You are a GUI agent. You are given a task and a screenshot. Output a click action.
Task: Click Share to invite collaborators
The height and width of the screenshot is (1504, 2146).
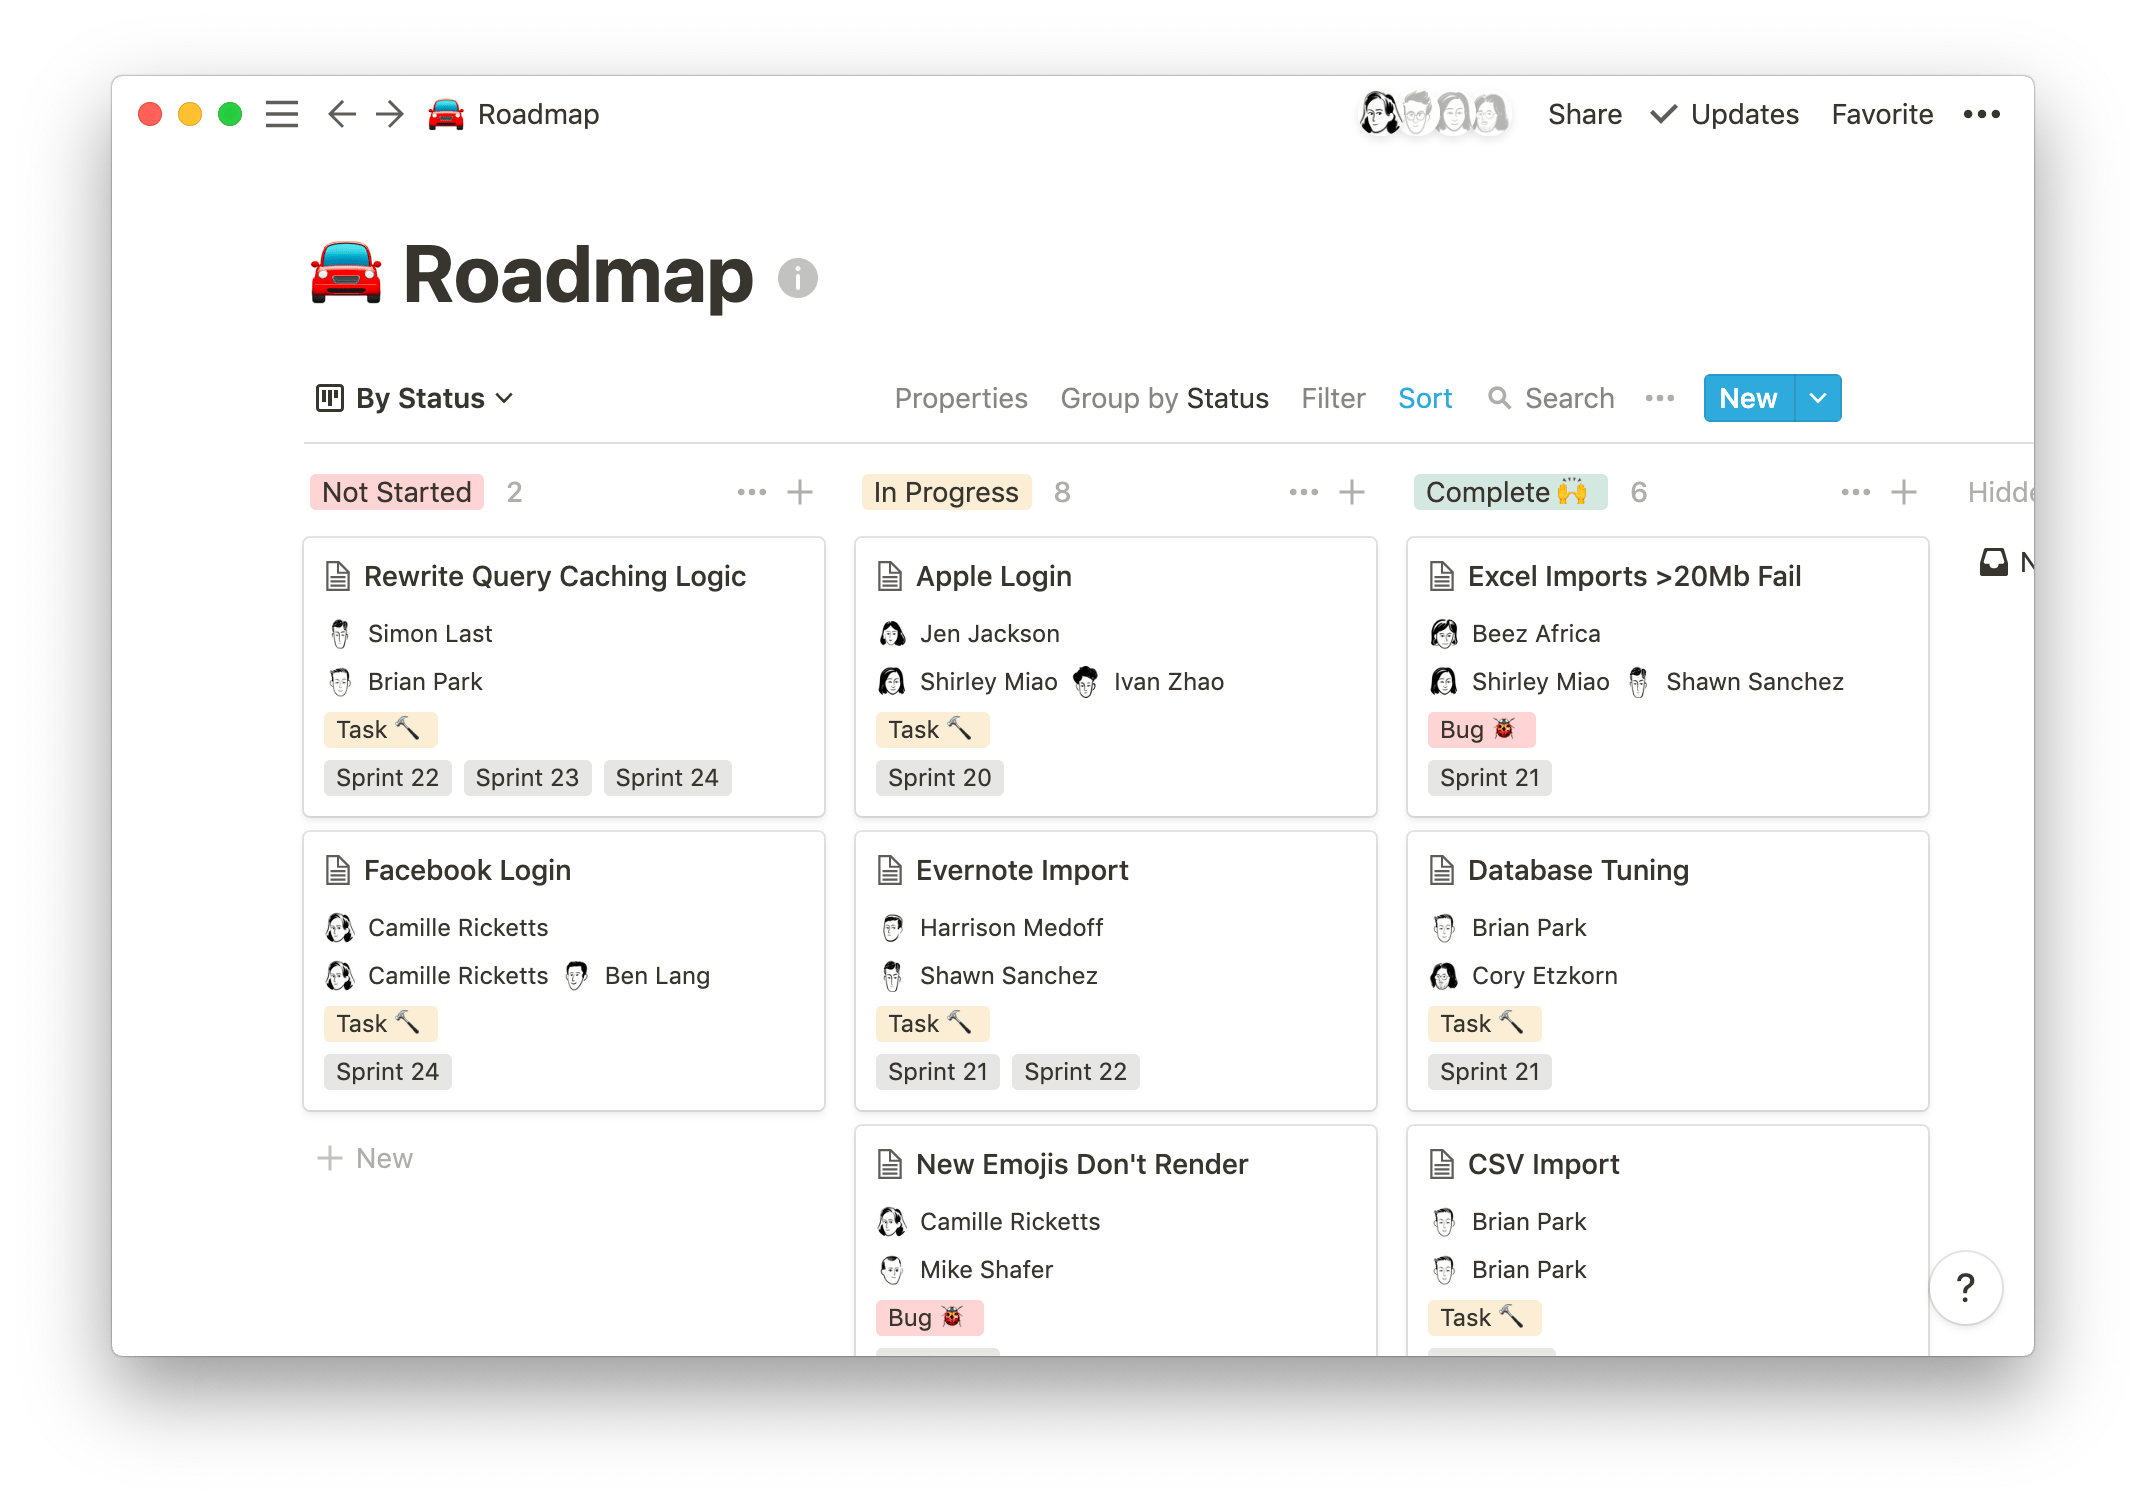click(1585, 114)
